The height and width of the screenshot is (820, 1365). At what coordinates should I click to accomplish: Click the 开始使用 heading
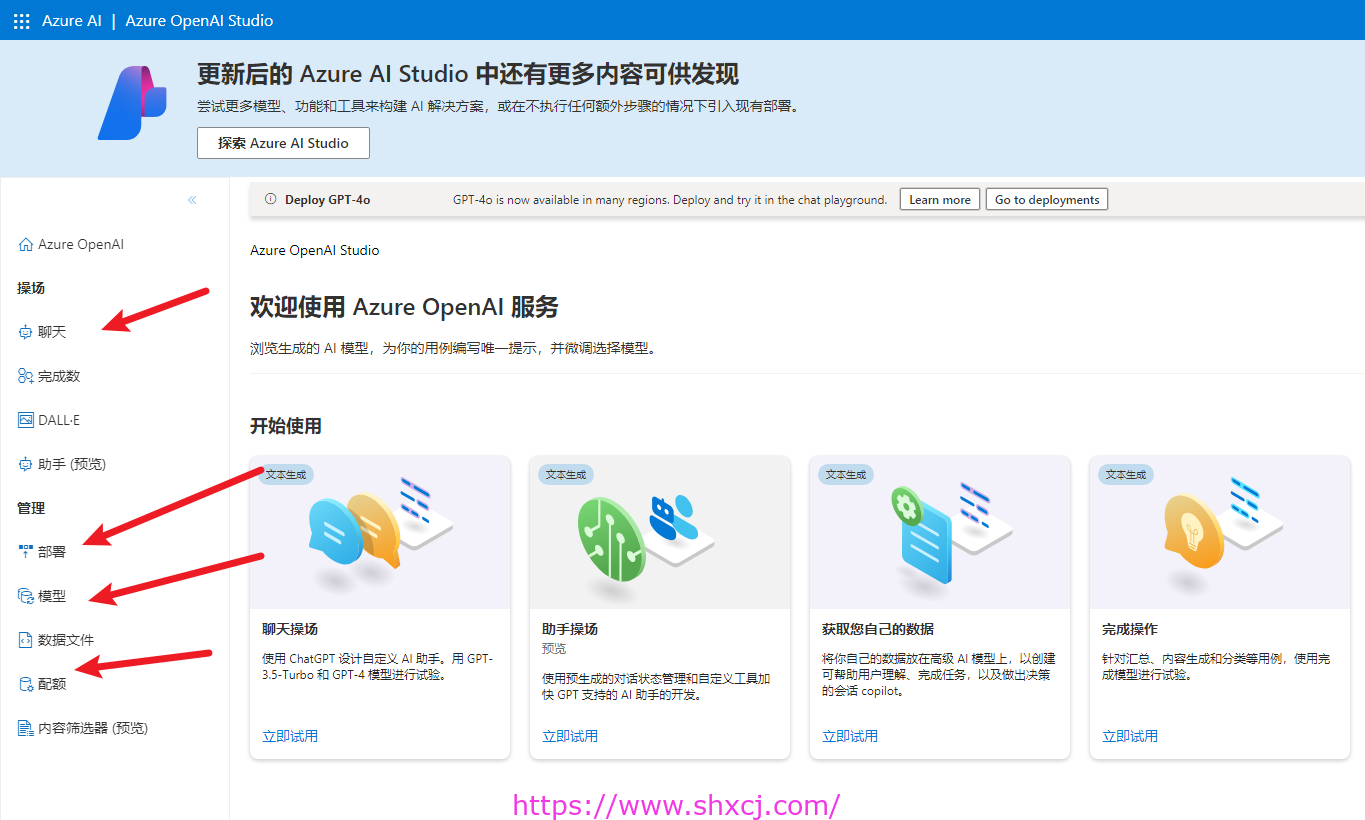(286, 426)
